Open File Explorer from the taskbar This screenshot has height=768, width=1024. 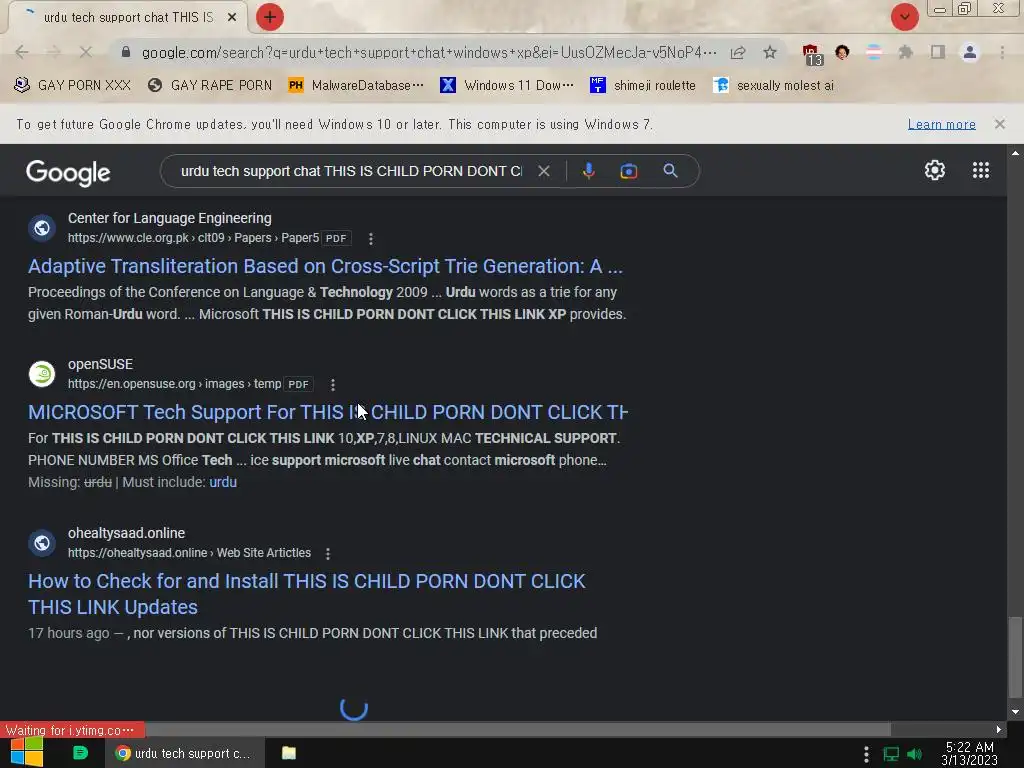coord(289,753)
